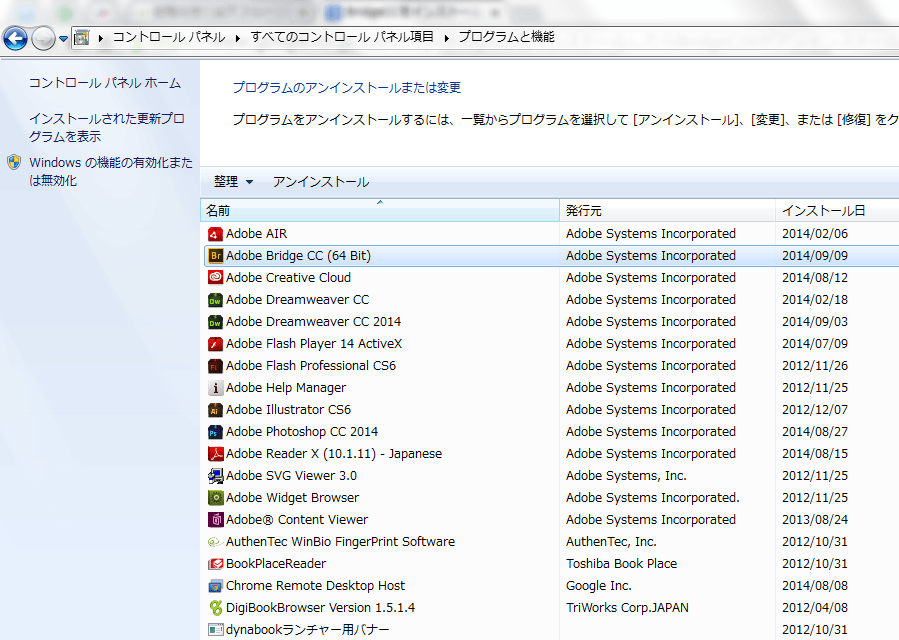Image resolution: width=899 pixels, height=640 pixels.
Task: Select Adobe Reader X (10.1.11) - Japanese
Action: 334,454
